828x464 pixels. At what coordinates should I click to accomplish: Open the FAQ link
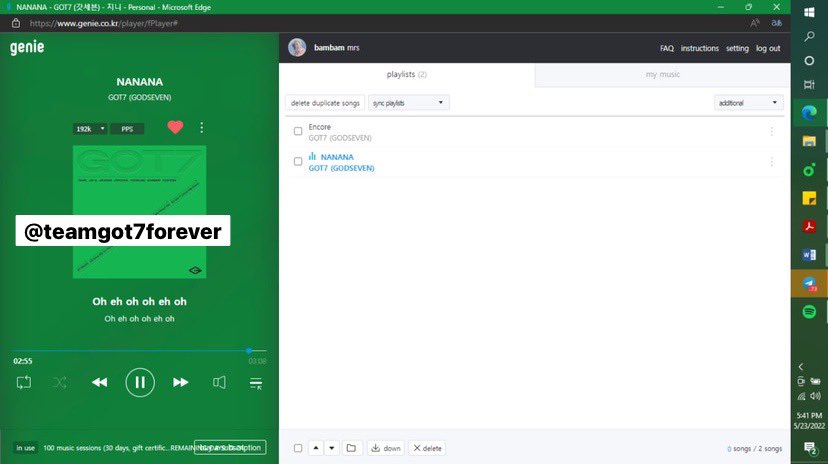(x=666, y=48)
